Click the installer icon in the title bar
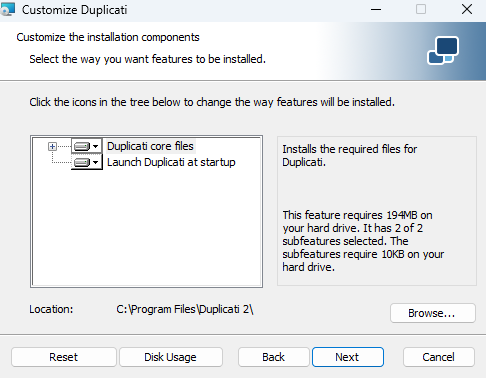This screenshot has height=378, width=486. tap(7, 9)
